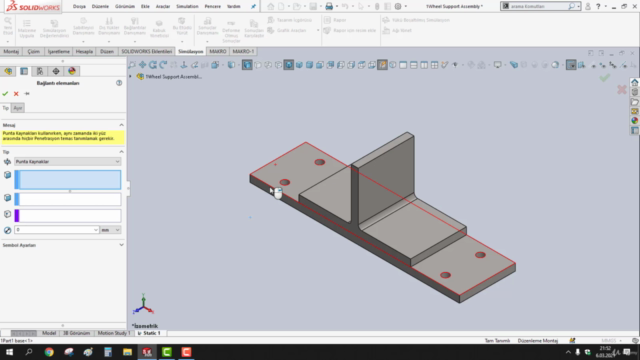Open the DimXpertManager crosshair tab

pos(56,71)
